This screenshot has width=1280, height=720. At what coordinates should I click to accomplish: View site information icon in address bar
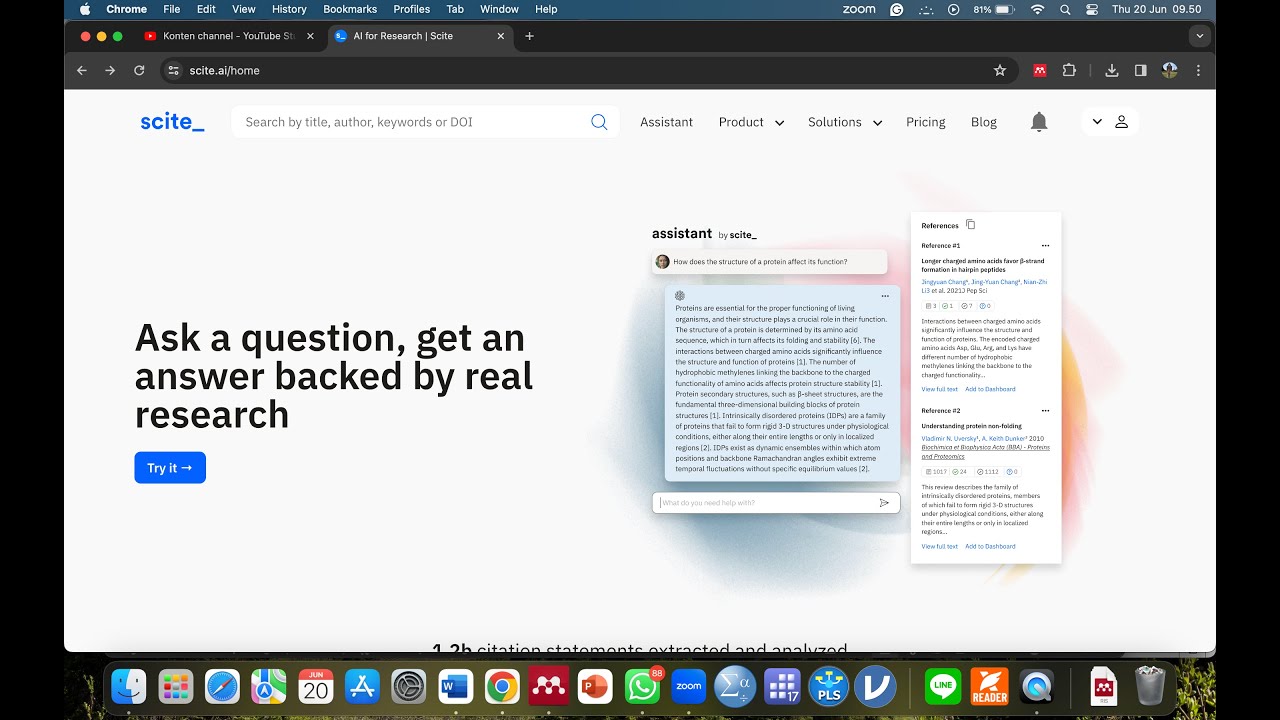pos(173,70)
